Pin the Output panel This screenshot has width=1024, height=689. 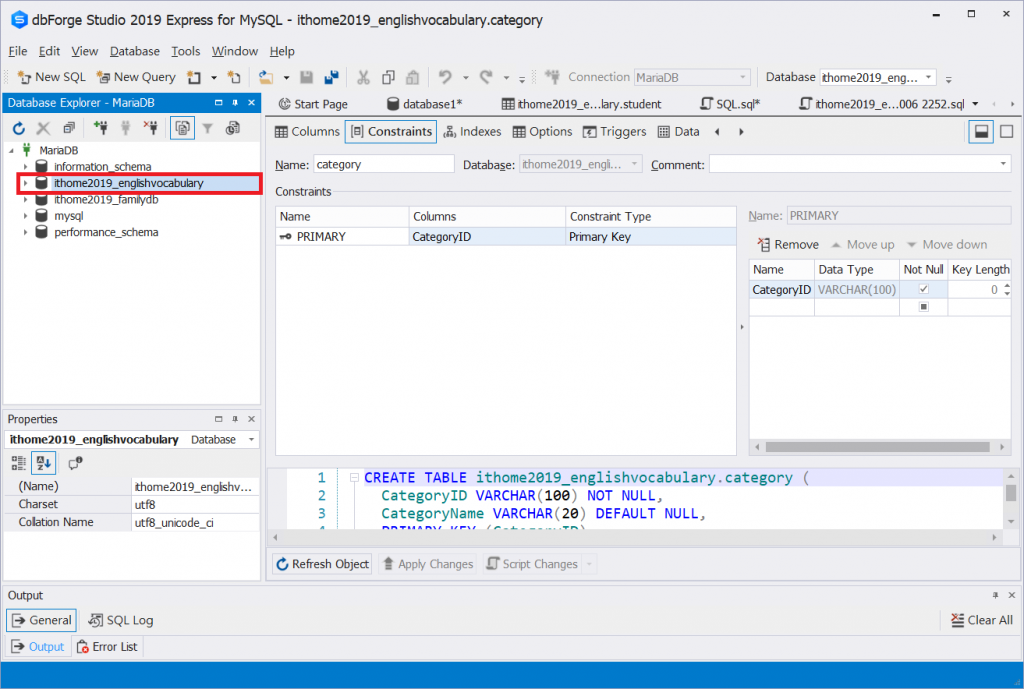(x=995, y=596)
